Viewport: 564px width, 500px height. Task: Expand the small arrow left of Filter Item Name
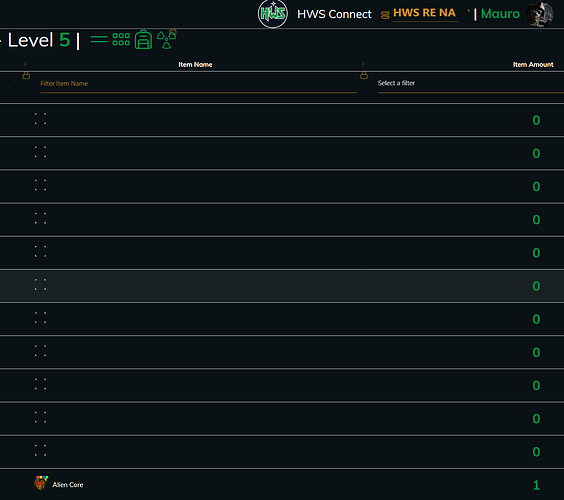(14, 87)
